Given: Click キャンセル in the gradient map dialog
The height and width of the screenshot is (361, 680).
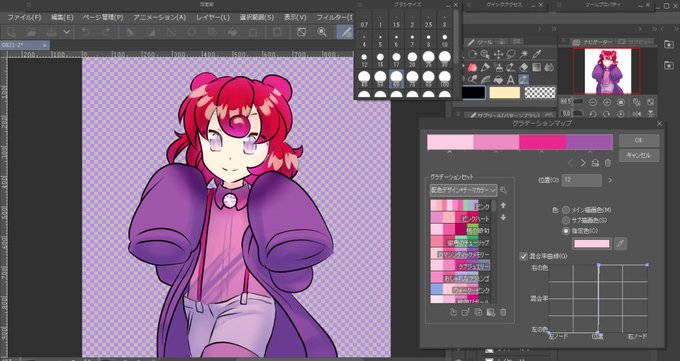Looking at the screenshot, I should coord(639,155).
